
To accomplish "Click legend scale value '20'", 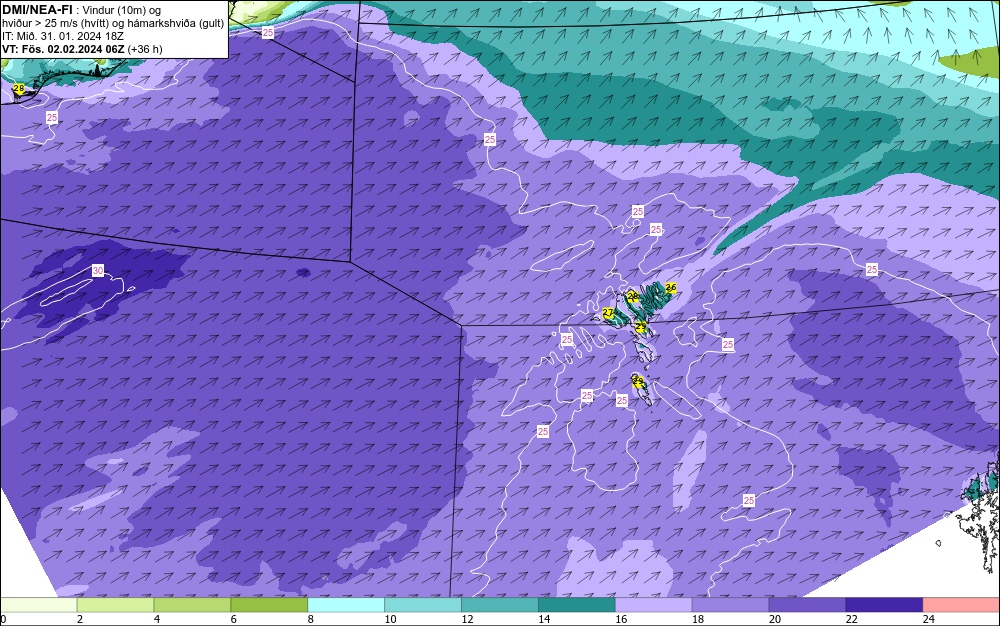I will [775, 619].
